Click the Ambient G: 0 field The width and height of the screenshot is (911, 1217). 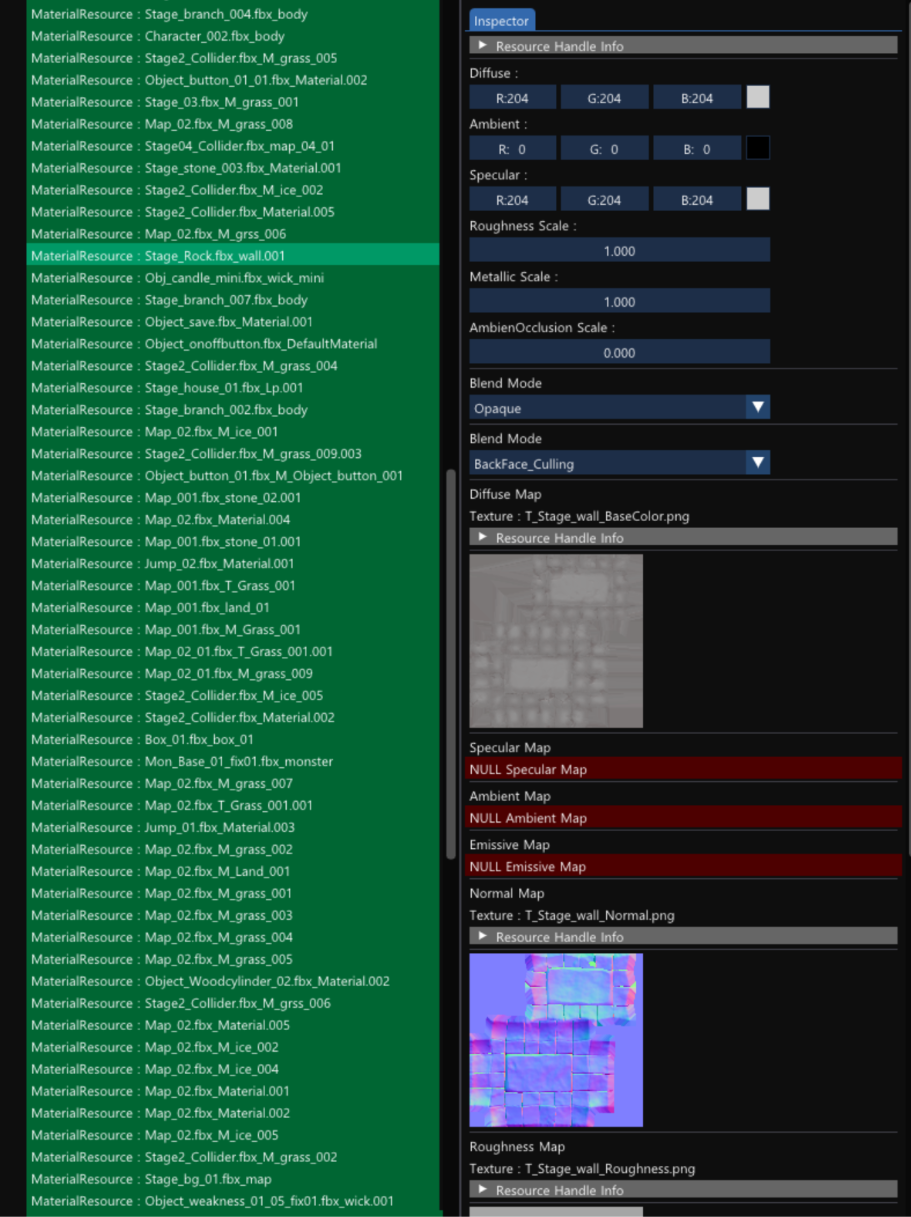(605, 148)
